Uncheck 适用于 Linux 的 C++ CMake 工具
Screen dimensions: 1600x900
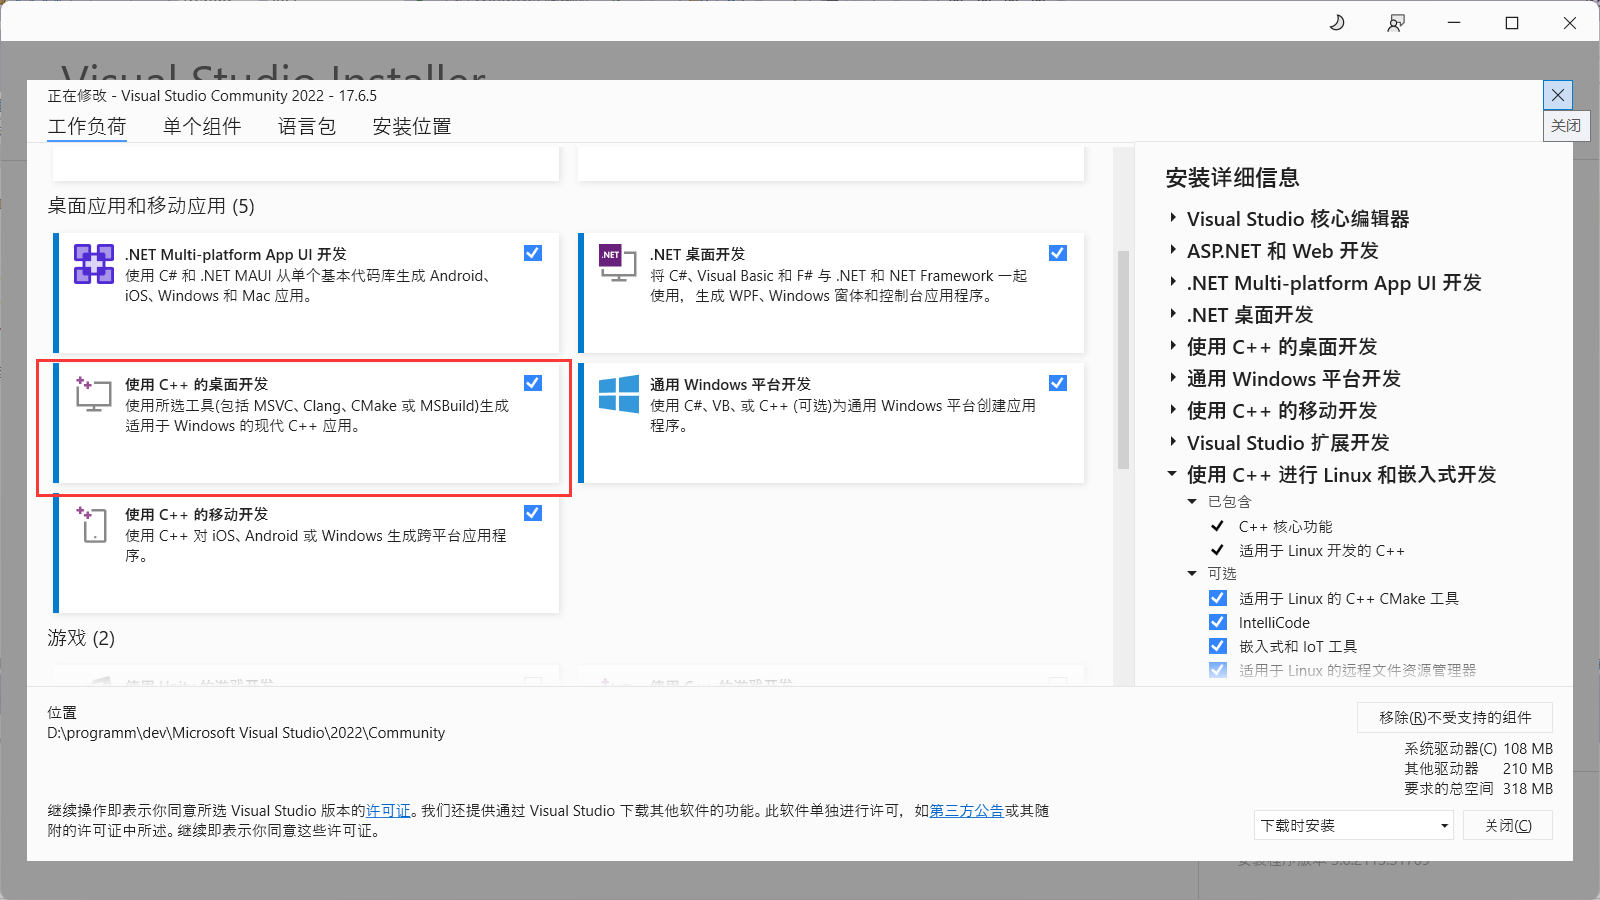point(1218,598)
